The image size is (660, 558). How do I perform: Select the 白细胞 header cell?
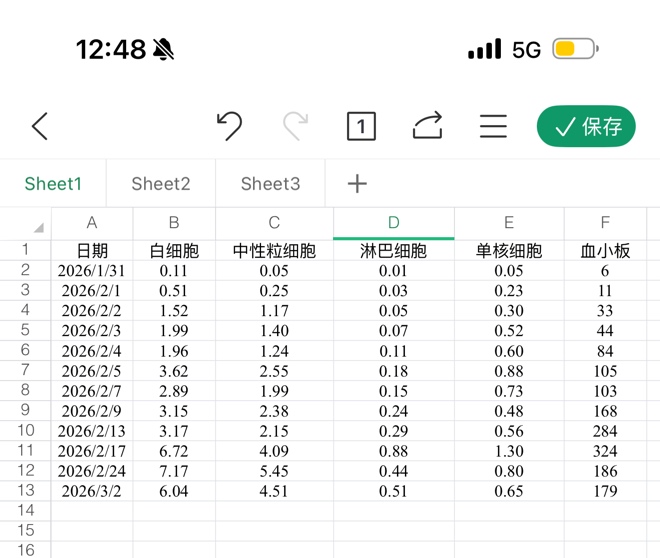pyautogui.click(x=174, y=251)
